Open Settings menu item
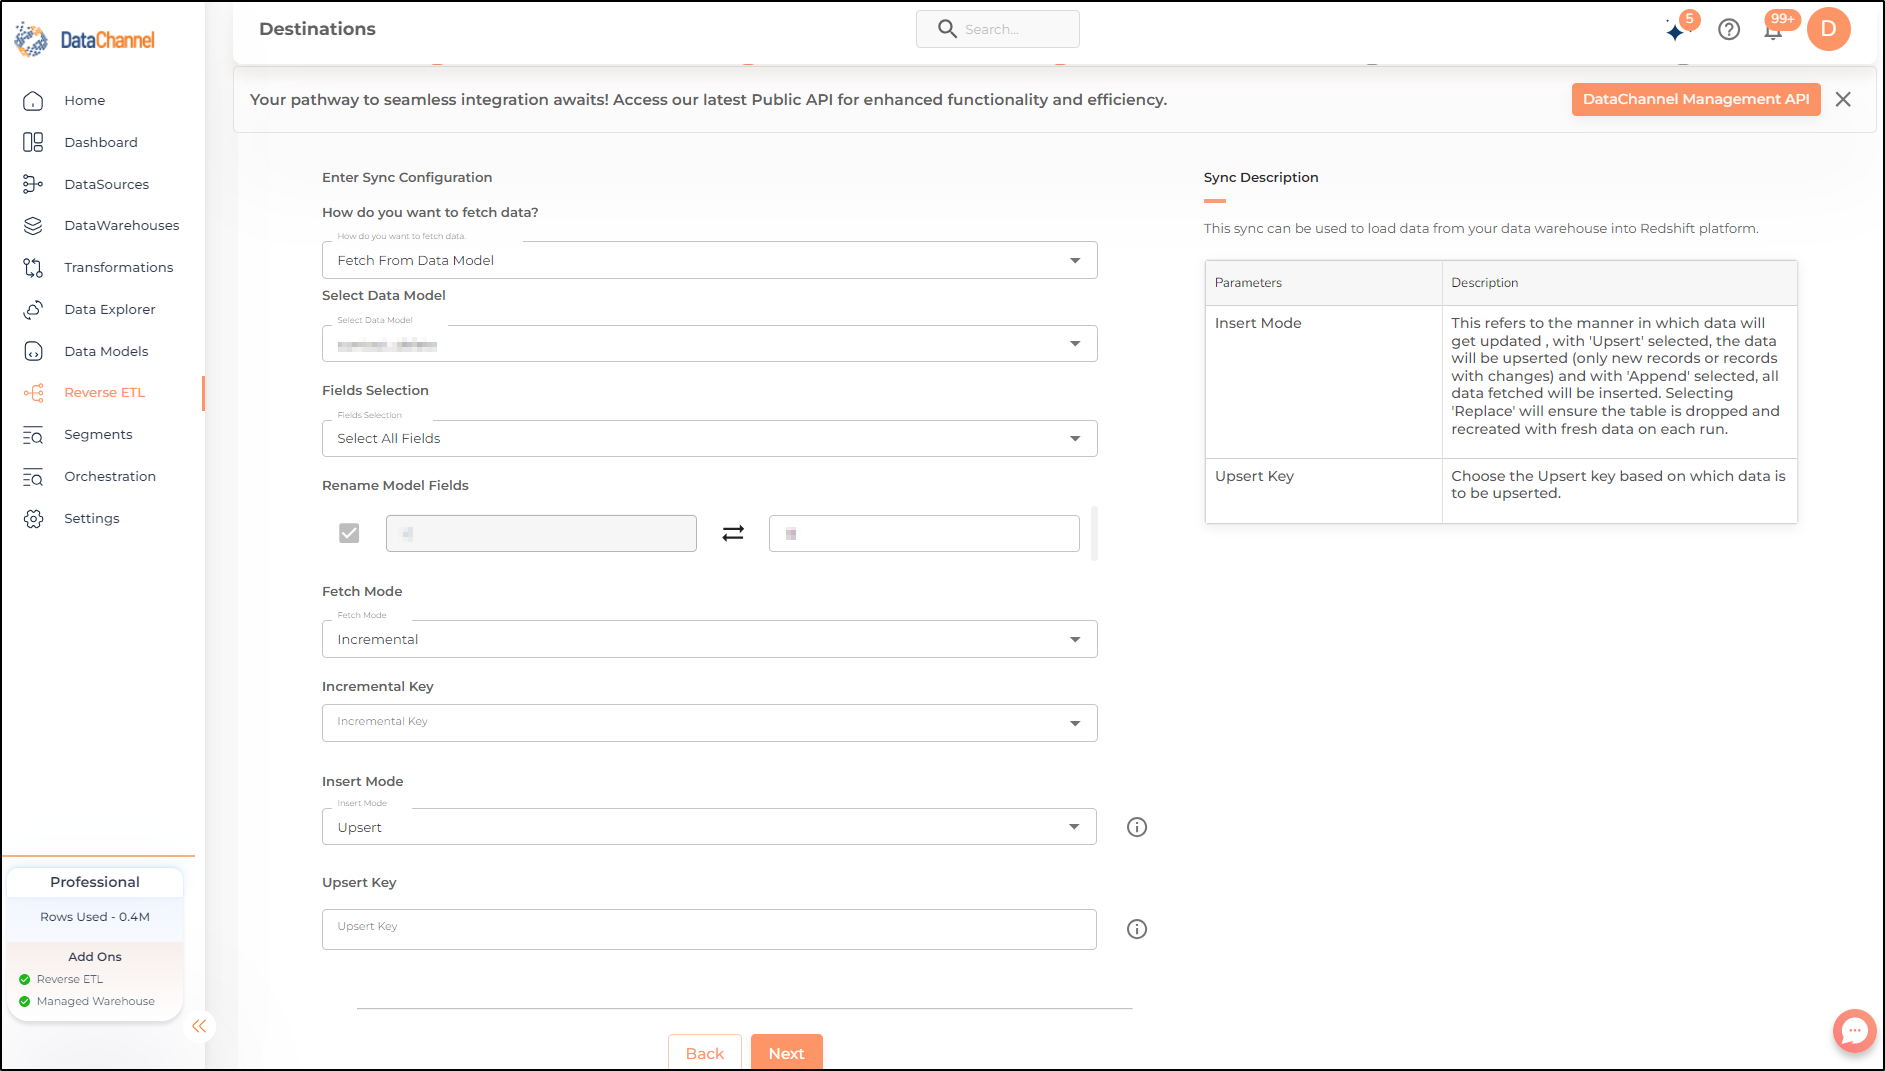 pos(92,519)
